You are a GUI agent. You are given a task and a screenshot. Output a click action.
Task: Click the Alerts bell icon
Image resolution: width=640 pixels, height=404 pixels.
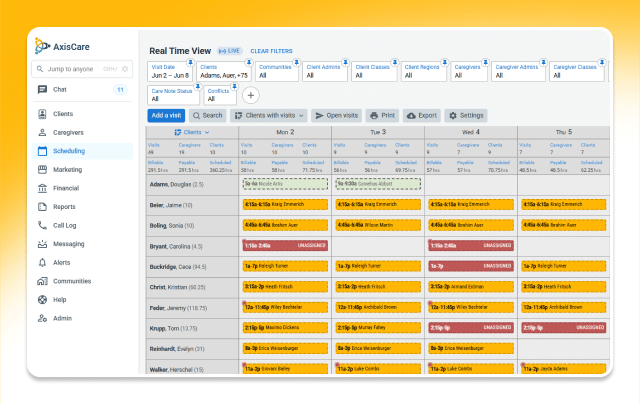pyautogui.click(x=42, y=262)
